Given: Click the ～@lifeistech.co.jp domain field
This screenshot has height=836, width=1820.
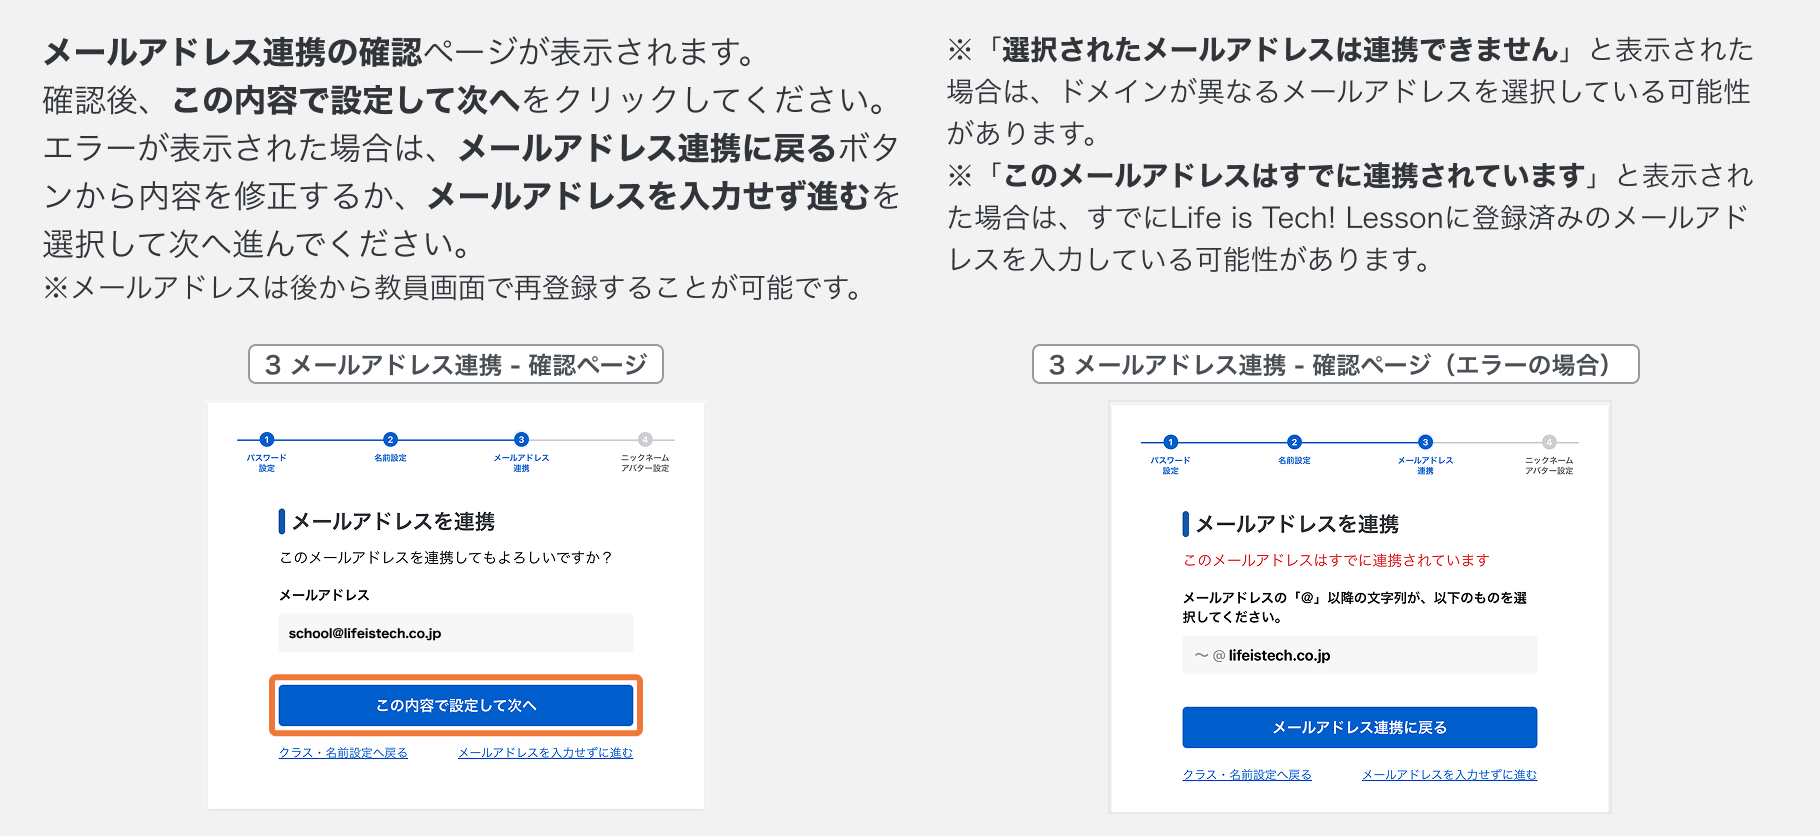Looking at the screenshot, I should pyautogui.click(x=1359, y=656).
